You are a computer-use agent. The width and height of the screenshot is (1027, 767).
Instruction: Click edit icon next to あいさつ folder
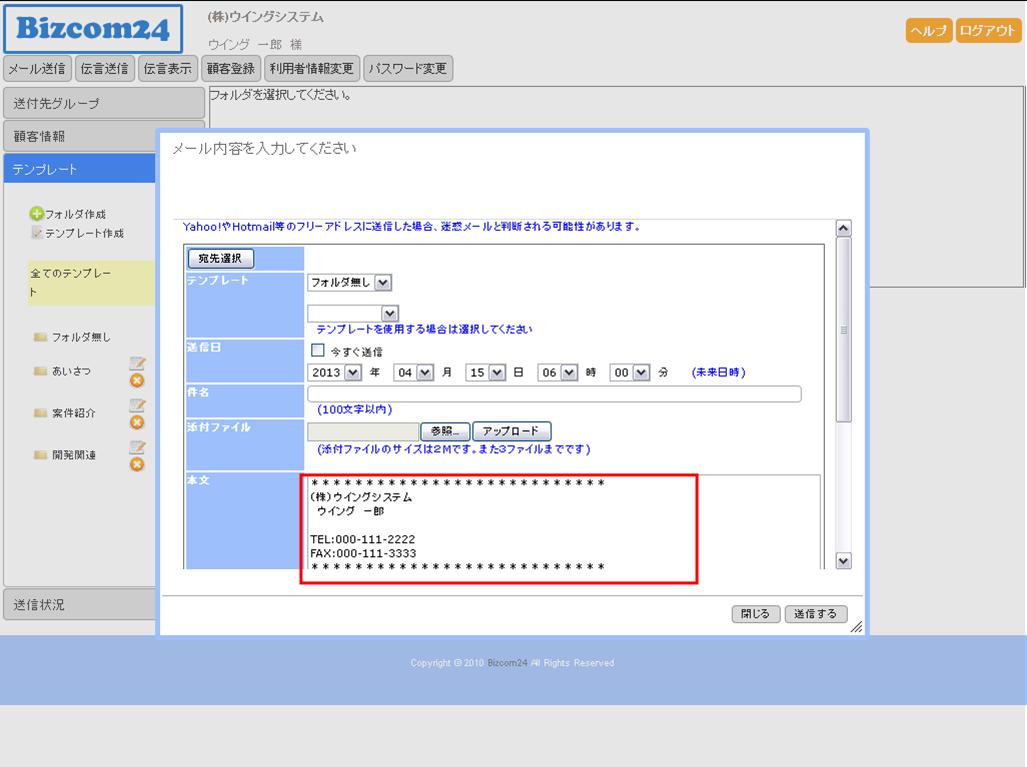tap(138, 364)
